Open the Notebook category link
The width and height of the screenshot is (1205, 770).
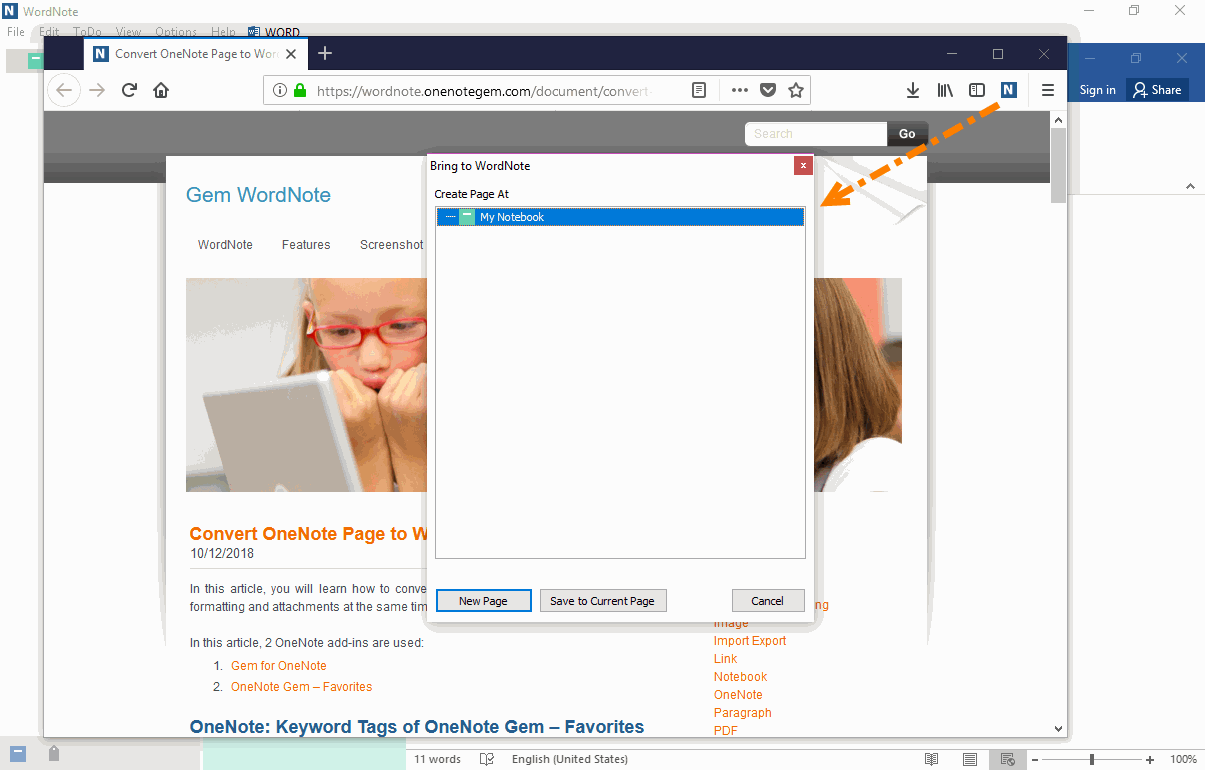(740, 677)
